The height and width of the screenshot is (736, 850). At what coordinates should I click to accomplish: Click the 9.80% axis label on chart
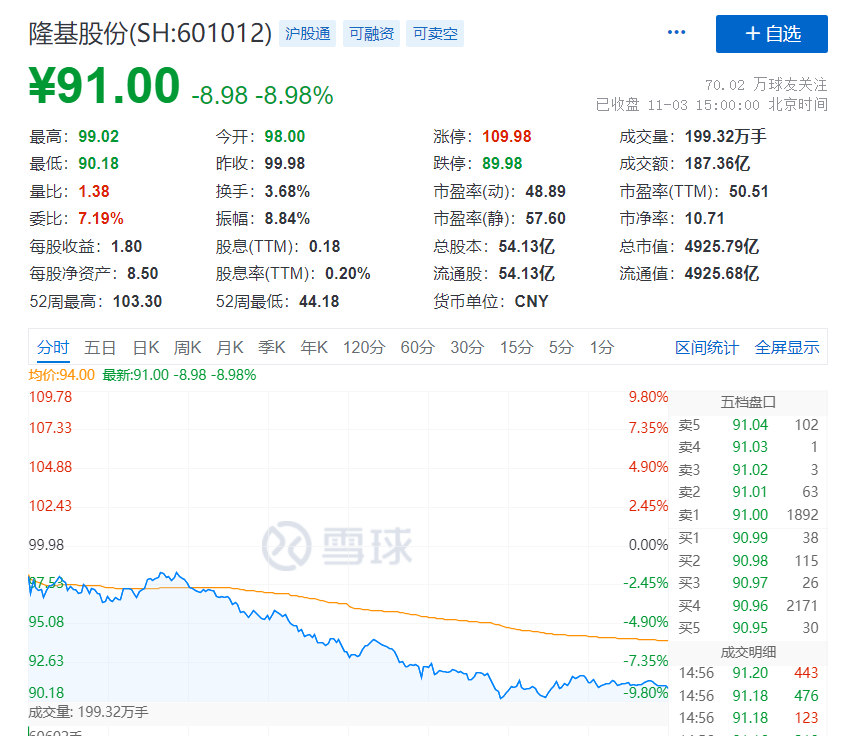coord(648,397)
